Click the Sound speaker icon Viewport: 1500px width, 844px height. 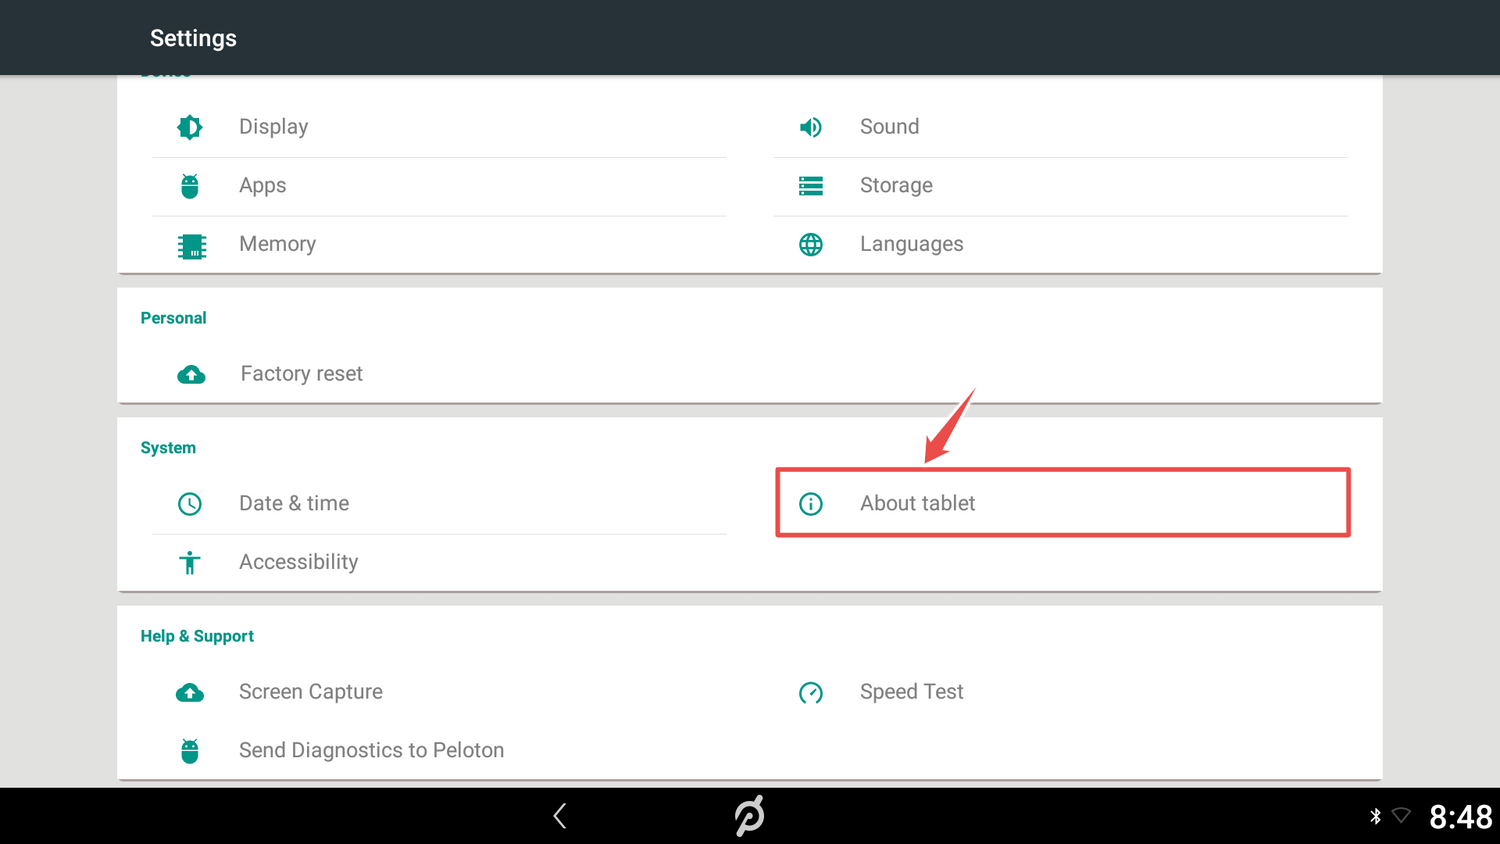[x=810, y=127]
